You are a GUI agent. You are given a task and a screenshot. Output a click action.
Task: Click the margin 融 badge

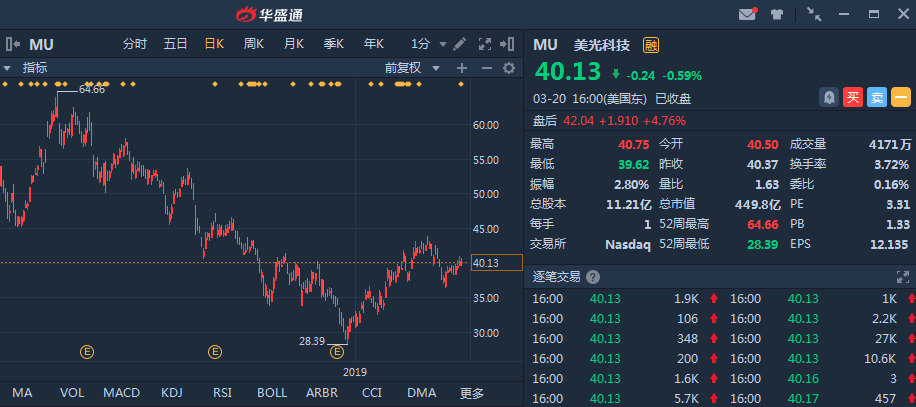pos(651,45)
